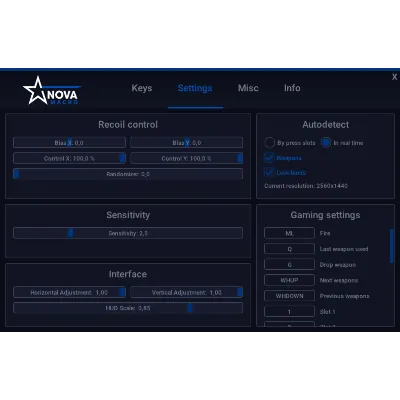Click the Gaming settings heading
Screen dimensions: 400x400
click(325, 215)
